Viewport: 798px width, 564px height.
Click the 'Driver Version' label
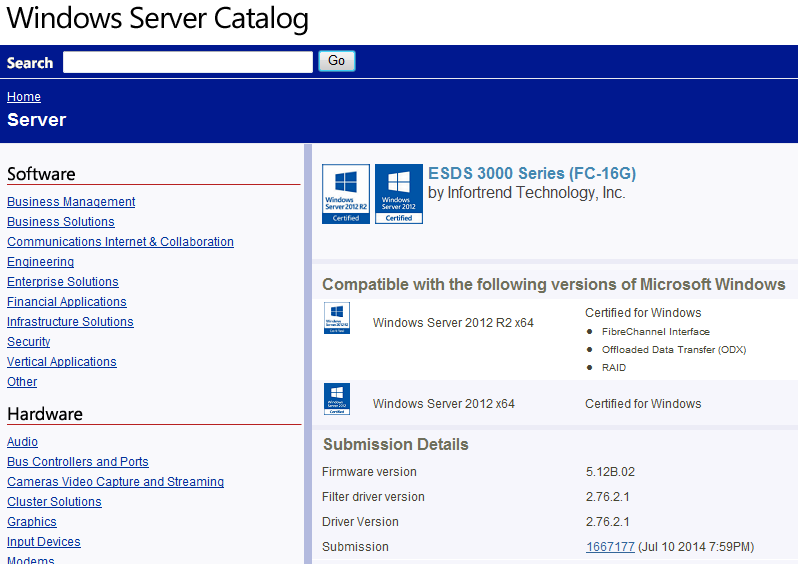pos(360,522)
